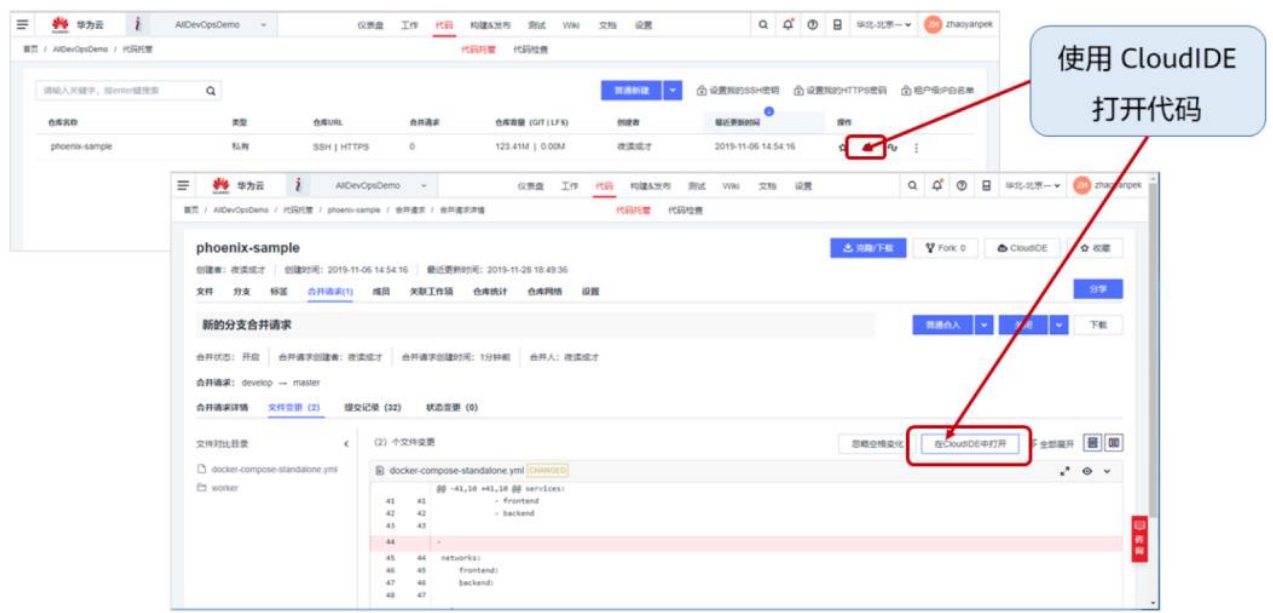The image size is (1273, 613).
Task: Open the global search magnifier icon
Action: pyautogui.click(x=763, y=24)
